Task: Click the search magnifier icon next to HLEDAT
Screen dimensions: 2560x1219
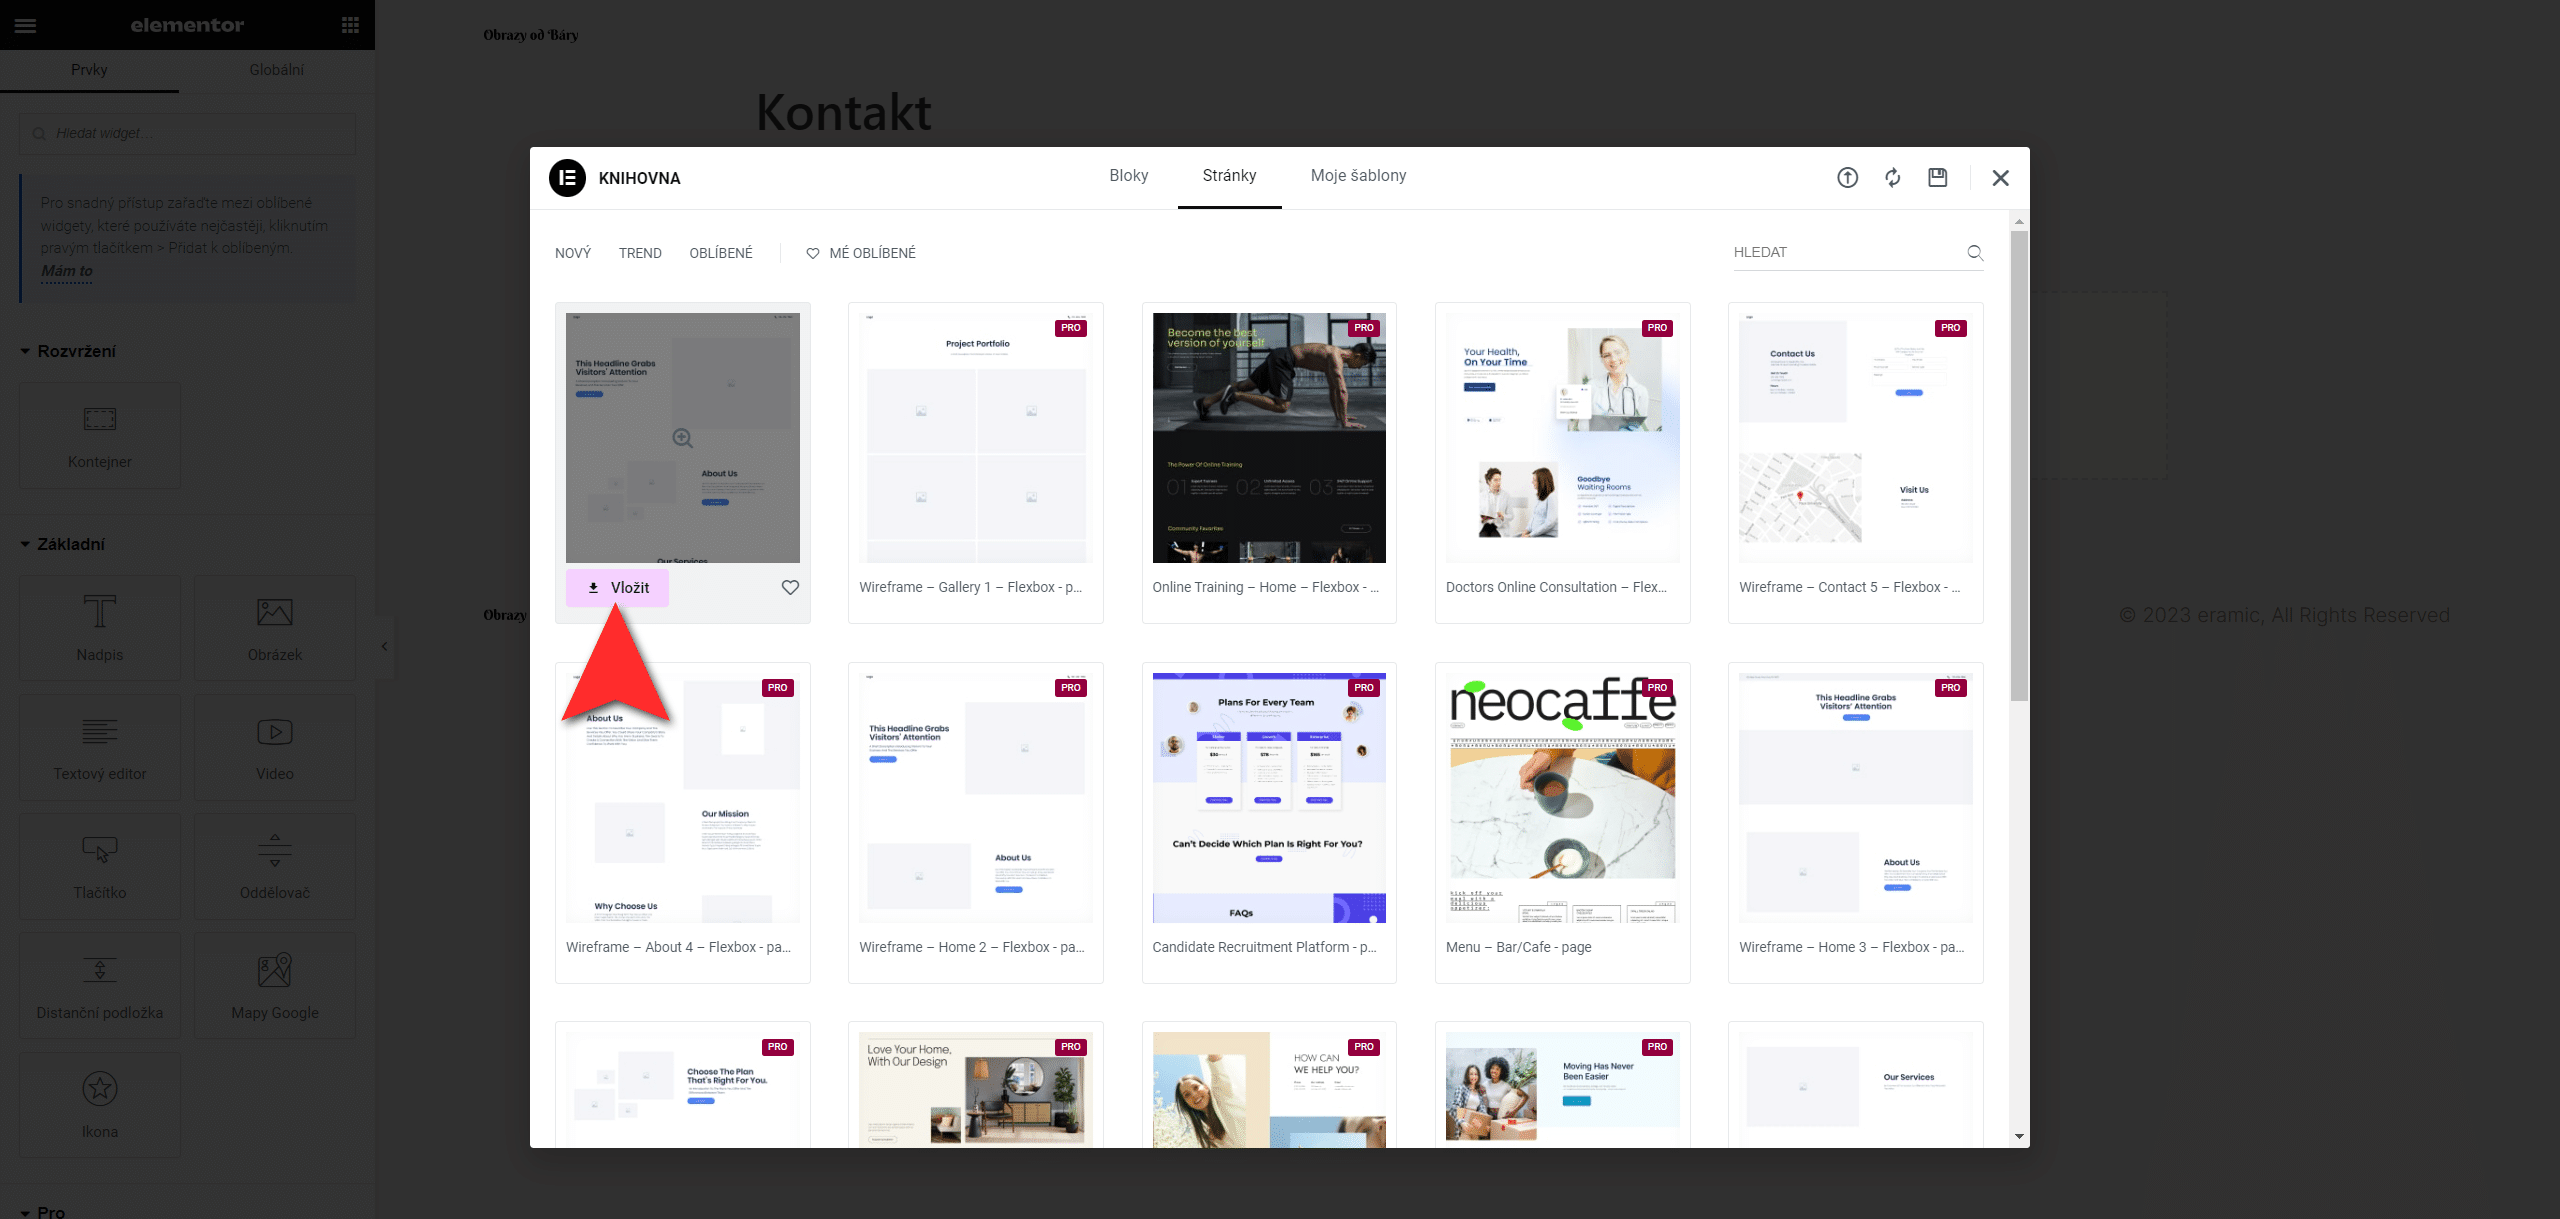Action: pyautogui.click(x=1975, y=253)
